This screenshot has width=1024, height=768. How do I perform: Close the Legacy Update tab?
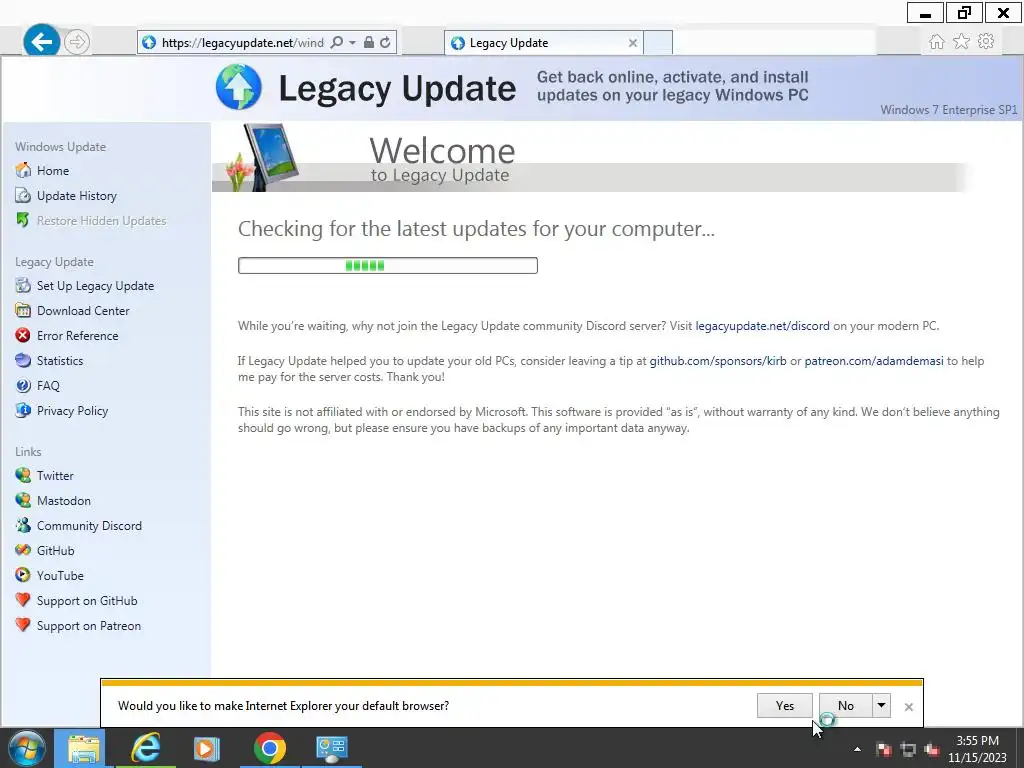click(x=632, y=43)
